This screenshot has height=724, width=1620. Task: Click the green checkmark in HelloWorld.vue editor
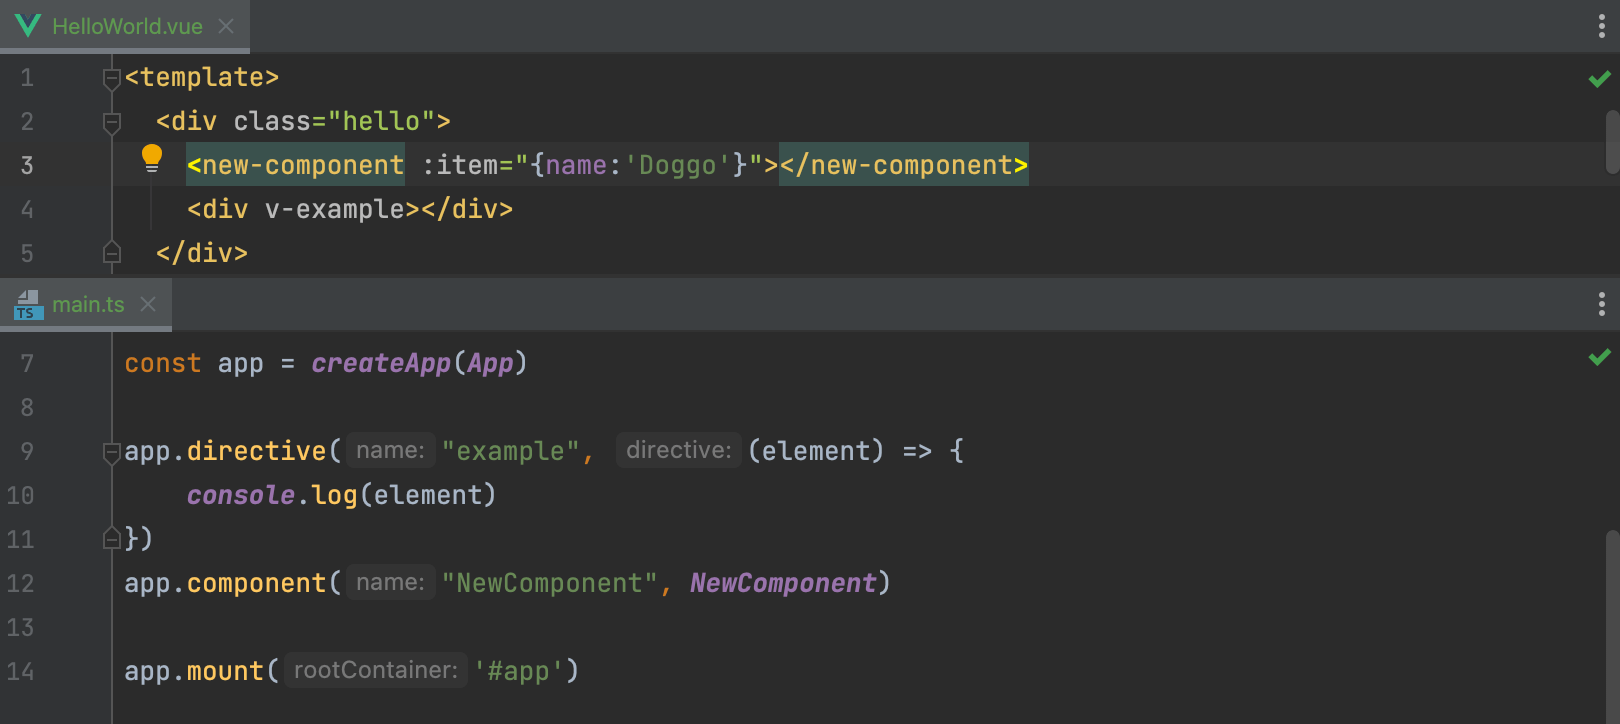click(1599, 78)
